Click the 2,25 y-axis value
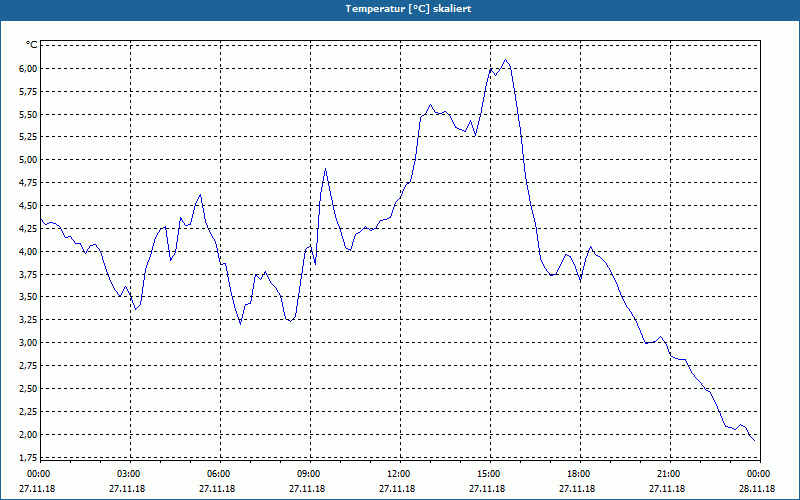 point(29,412)
